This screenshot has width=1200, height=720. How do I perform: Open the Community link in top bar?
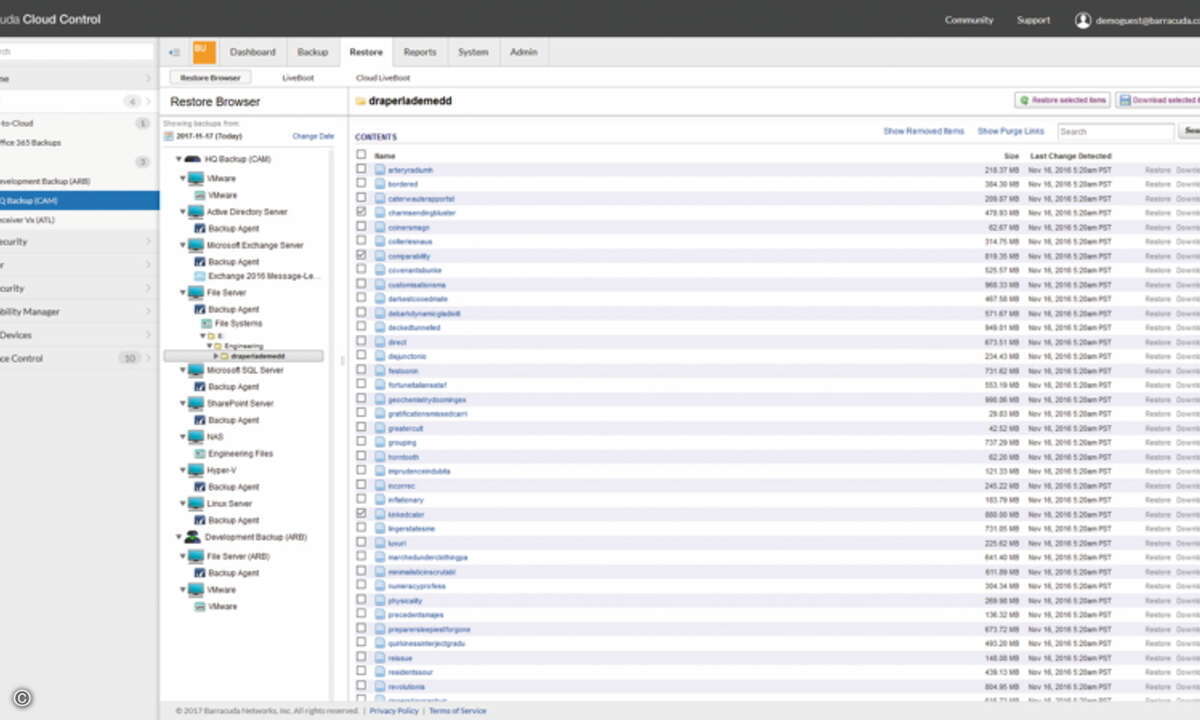coord(969,20)
